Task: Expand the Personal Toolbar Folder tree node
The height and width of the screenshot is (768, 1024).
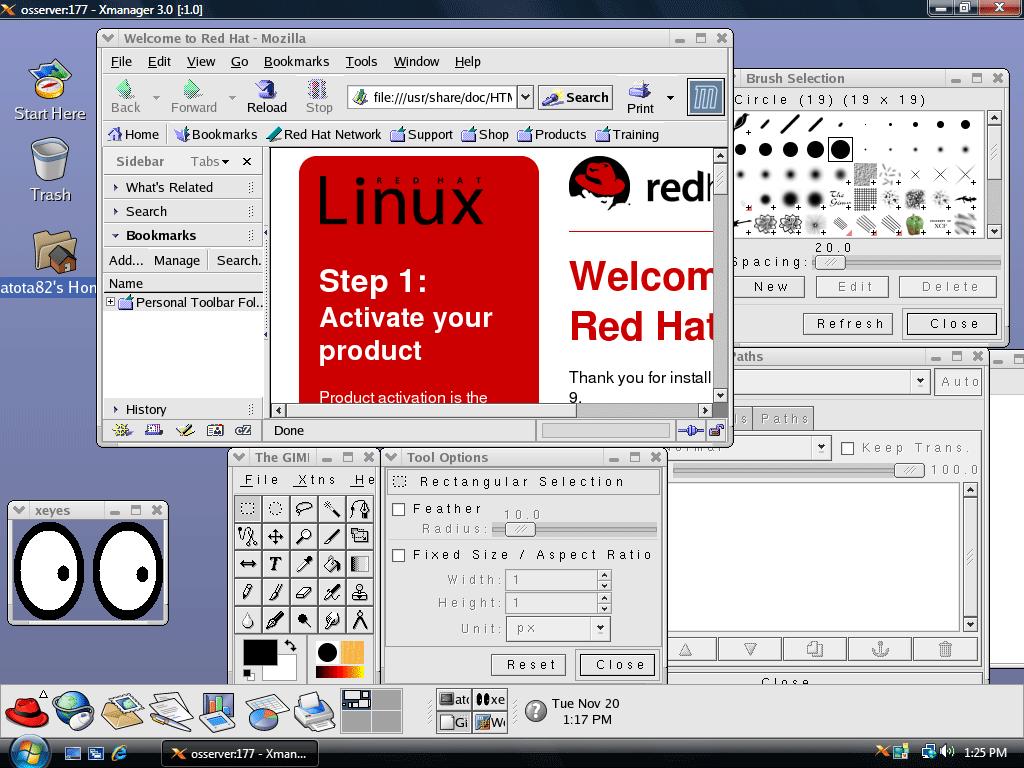Action: [110, 302]
